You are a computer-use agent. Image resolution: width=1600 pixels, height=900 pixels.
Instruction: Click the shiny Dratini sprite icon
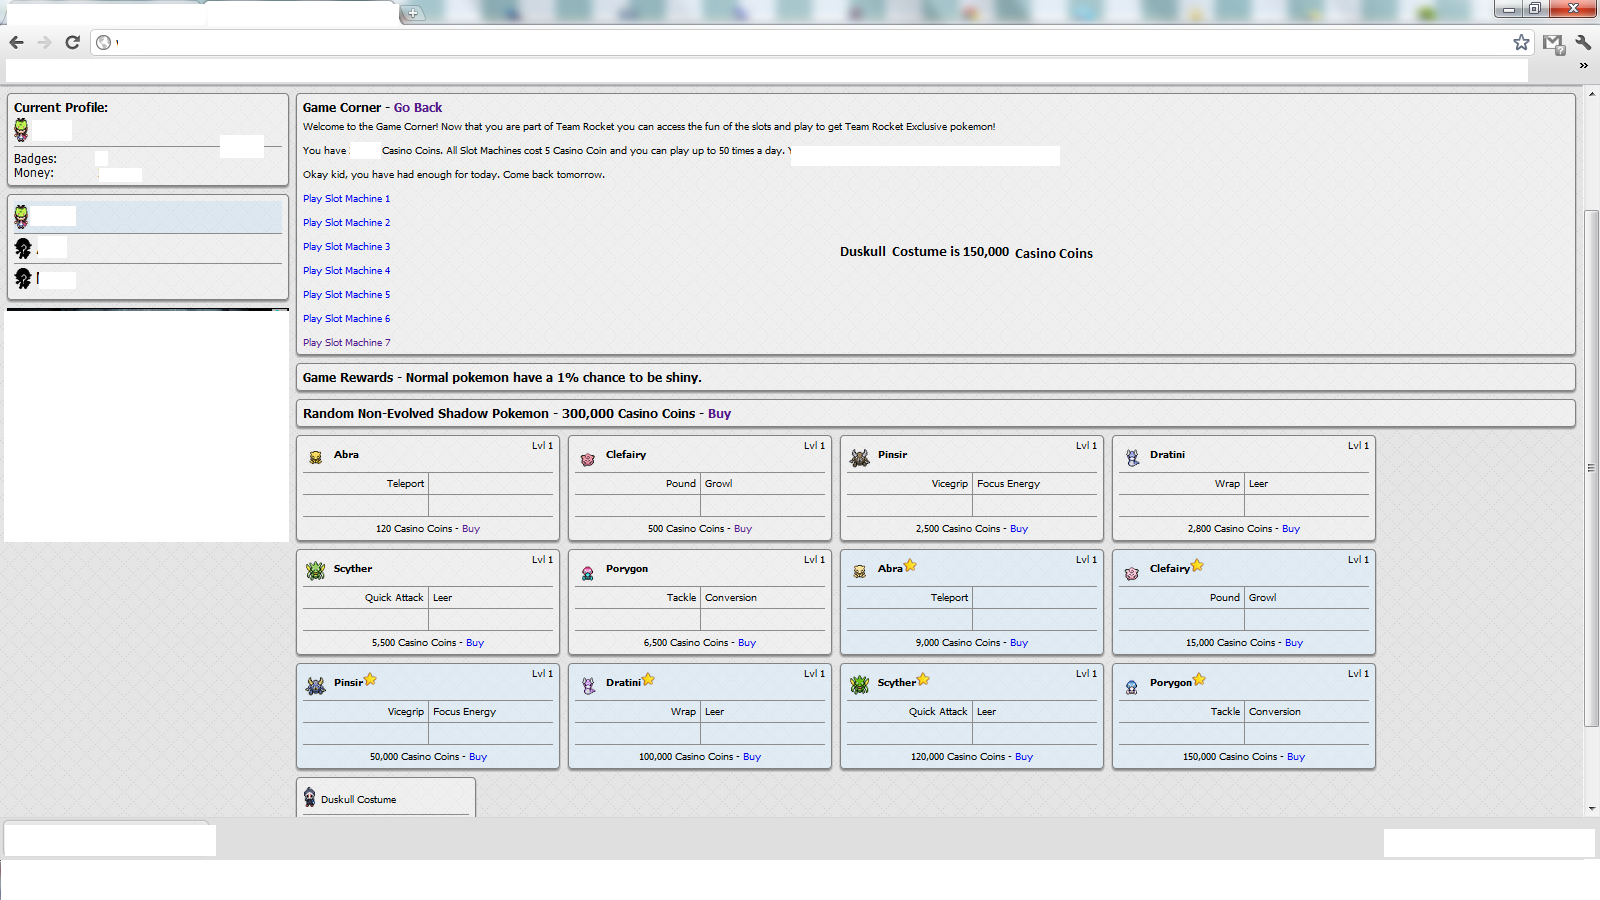coord(588,686)
